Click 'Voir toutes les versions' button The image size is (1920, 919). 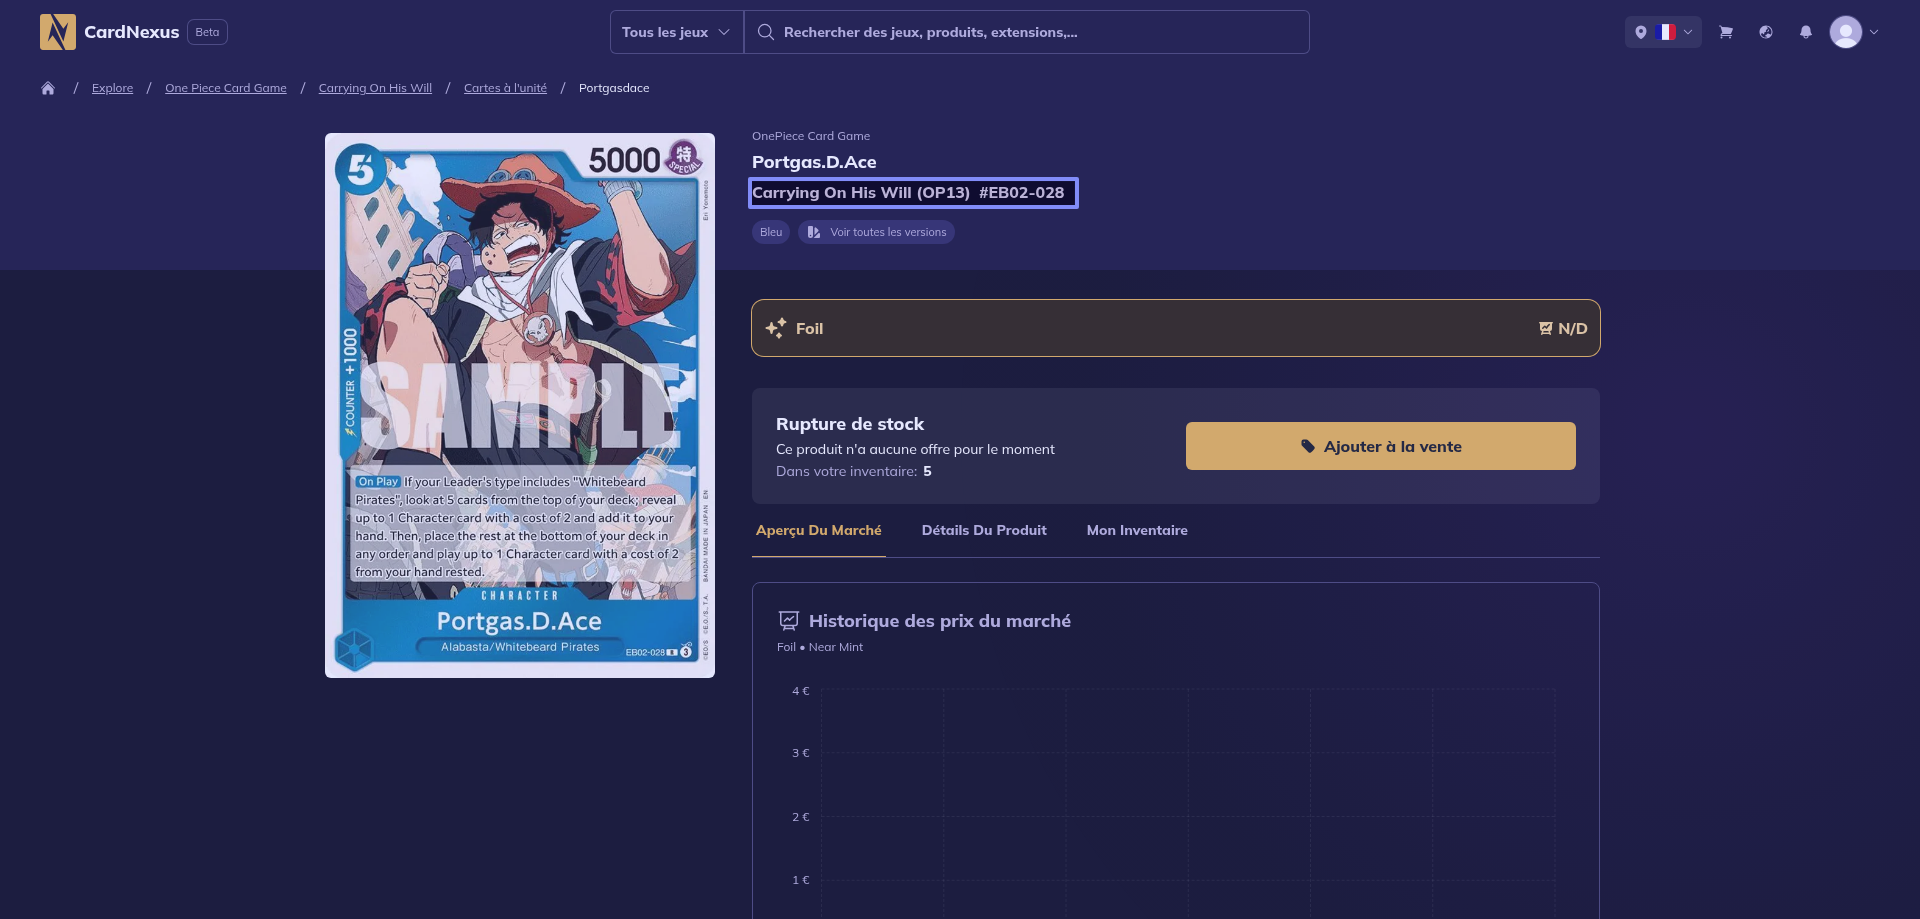coord(876,232)
